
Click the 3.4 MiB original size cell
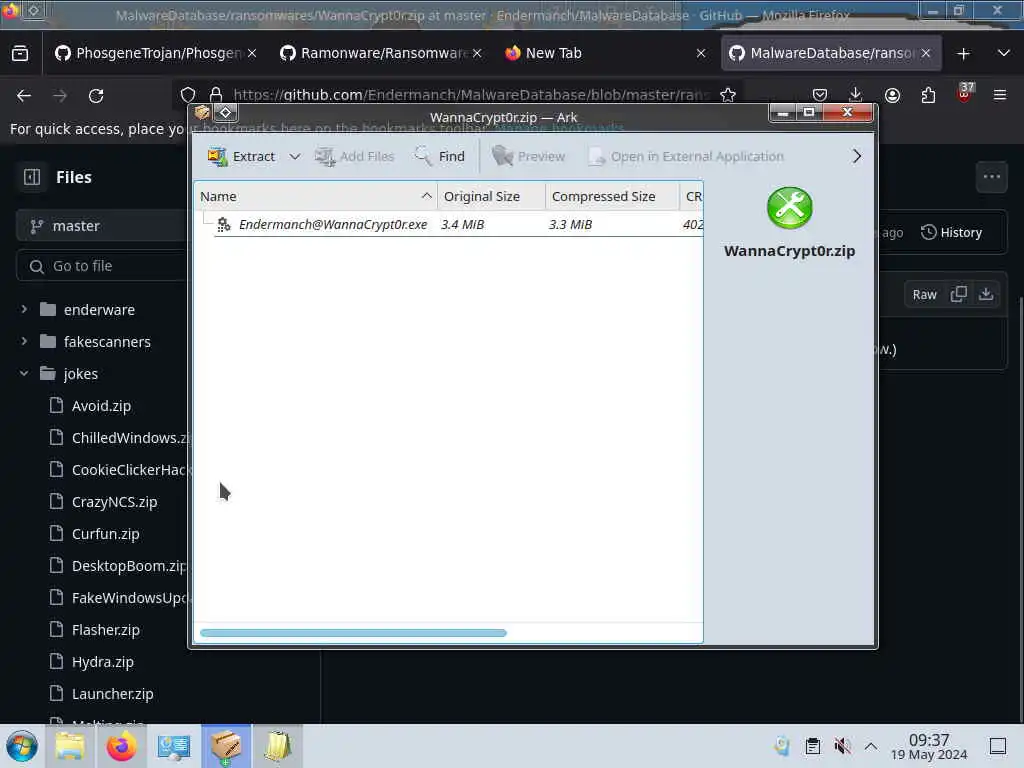coord(462,225)
